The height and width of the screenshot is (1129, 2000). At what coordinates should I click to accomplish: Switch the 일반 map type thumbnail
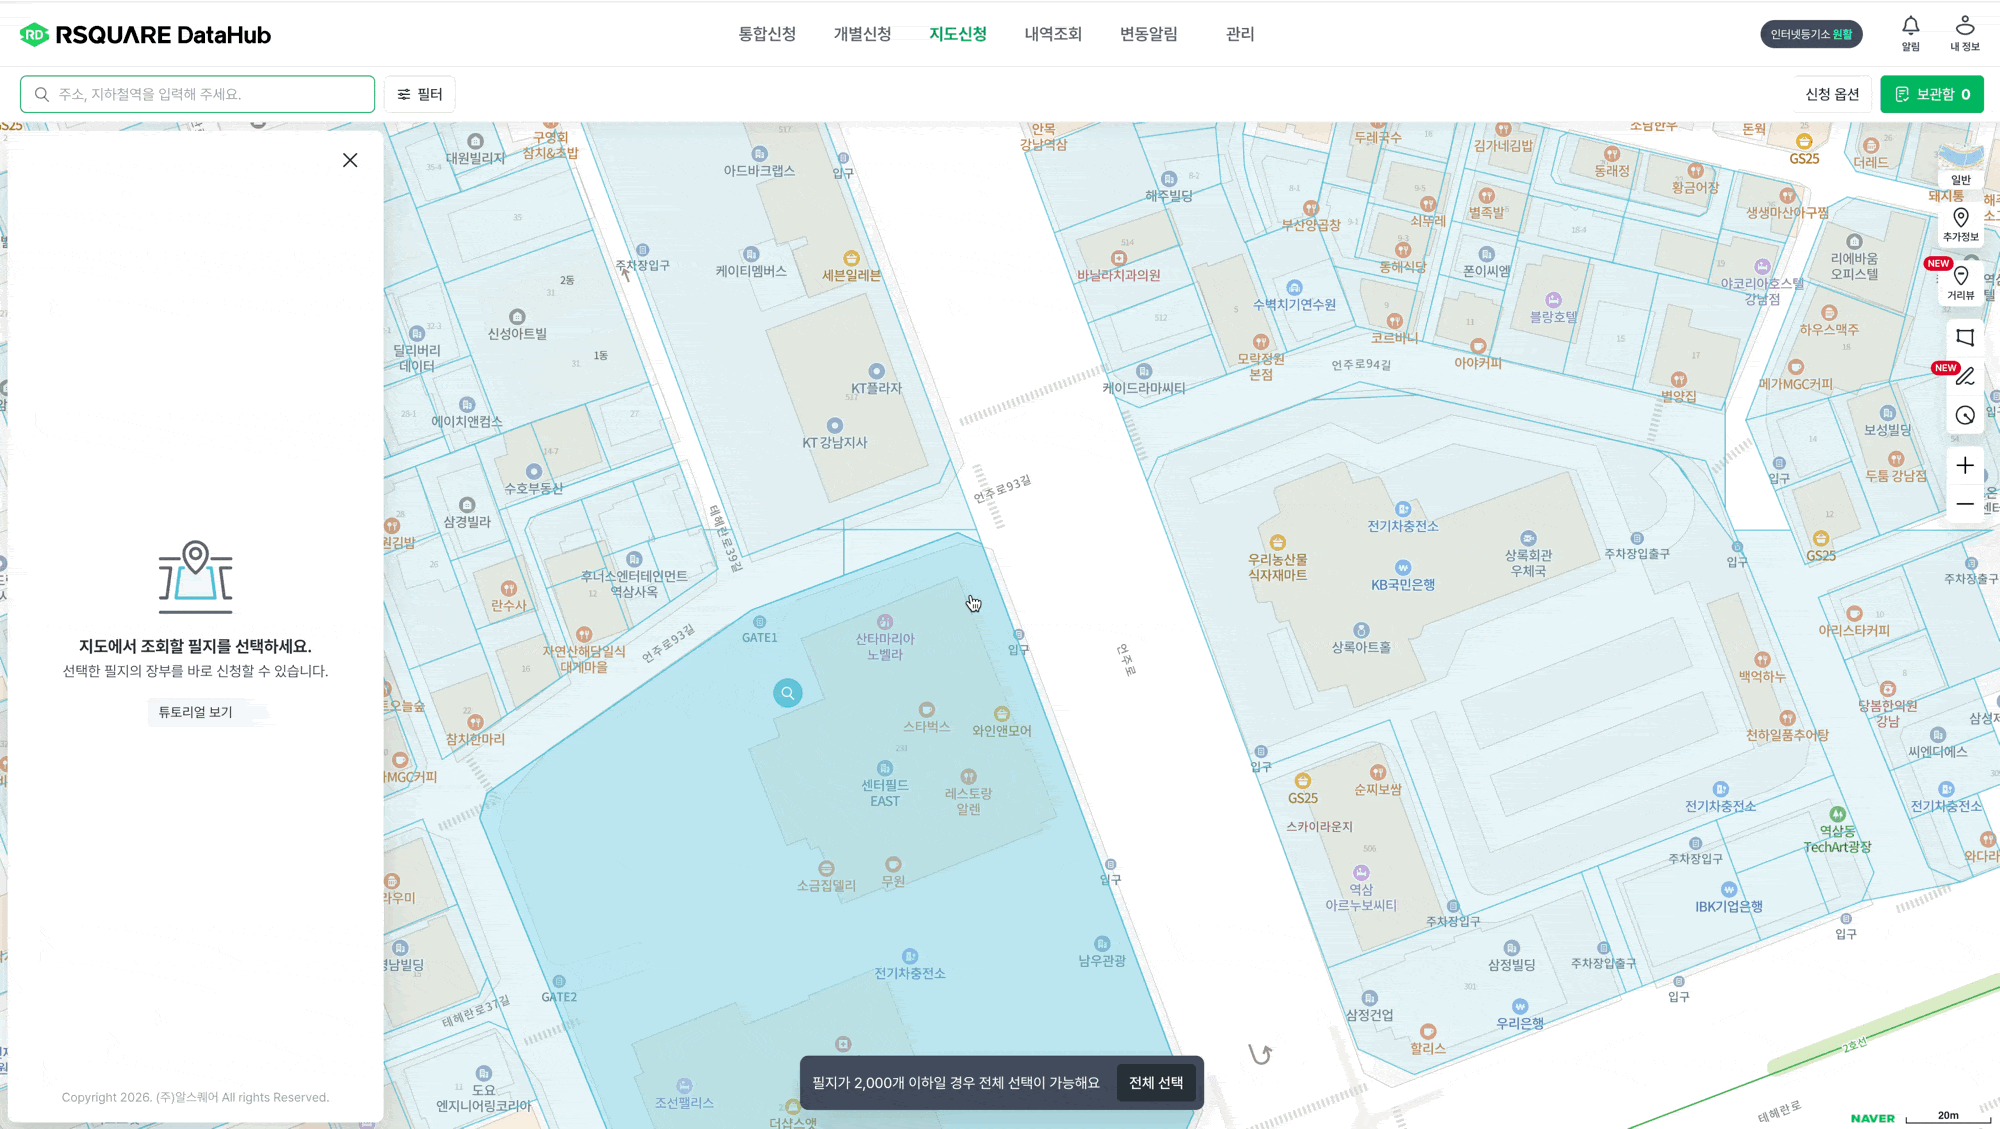click(1961, 164)
